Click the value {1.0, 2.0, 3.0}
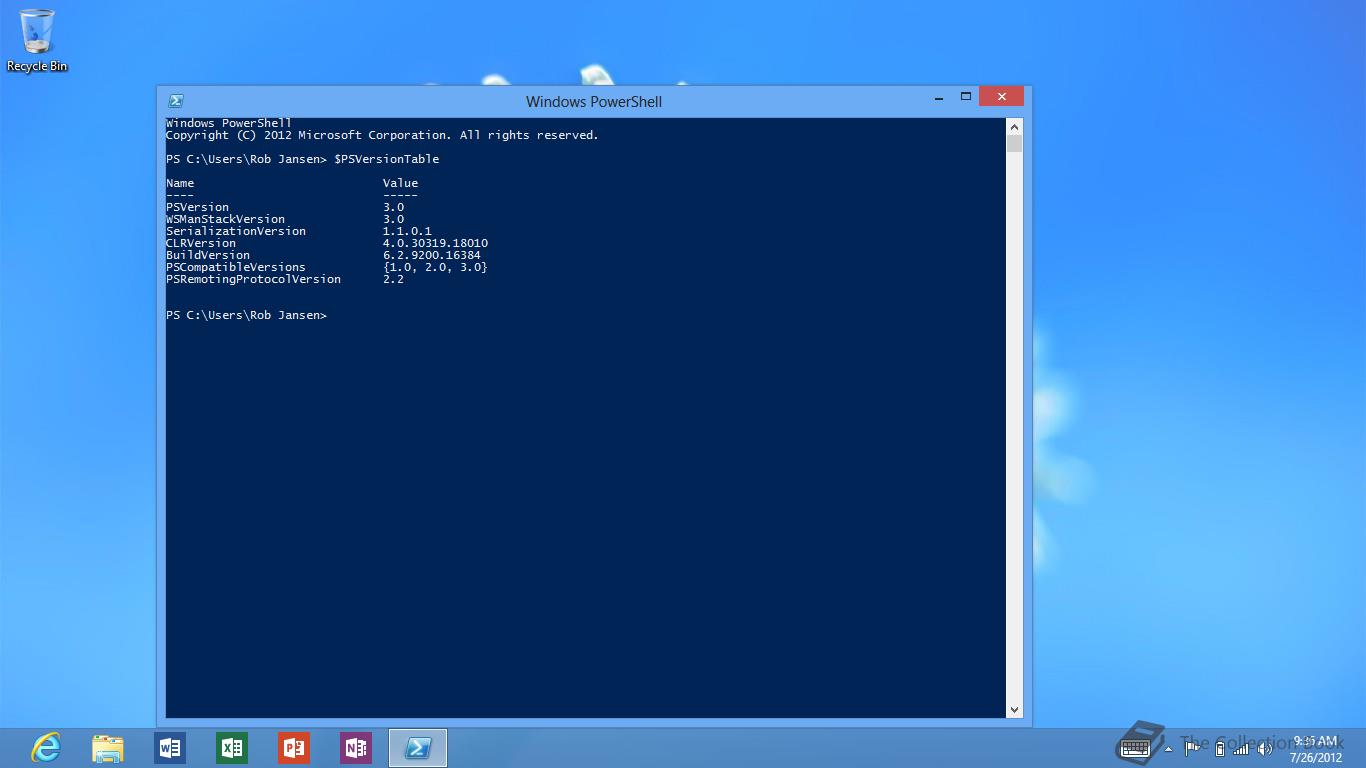The height and width of the screenshot is (768, 1366). coord(435,267)
